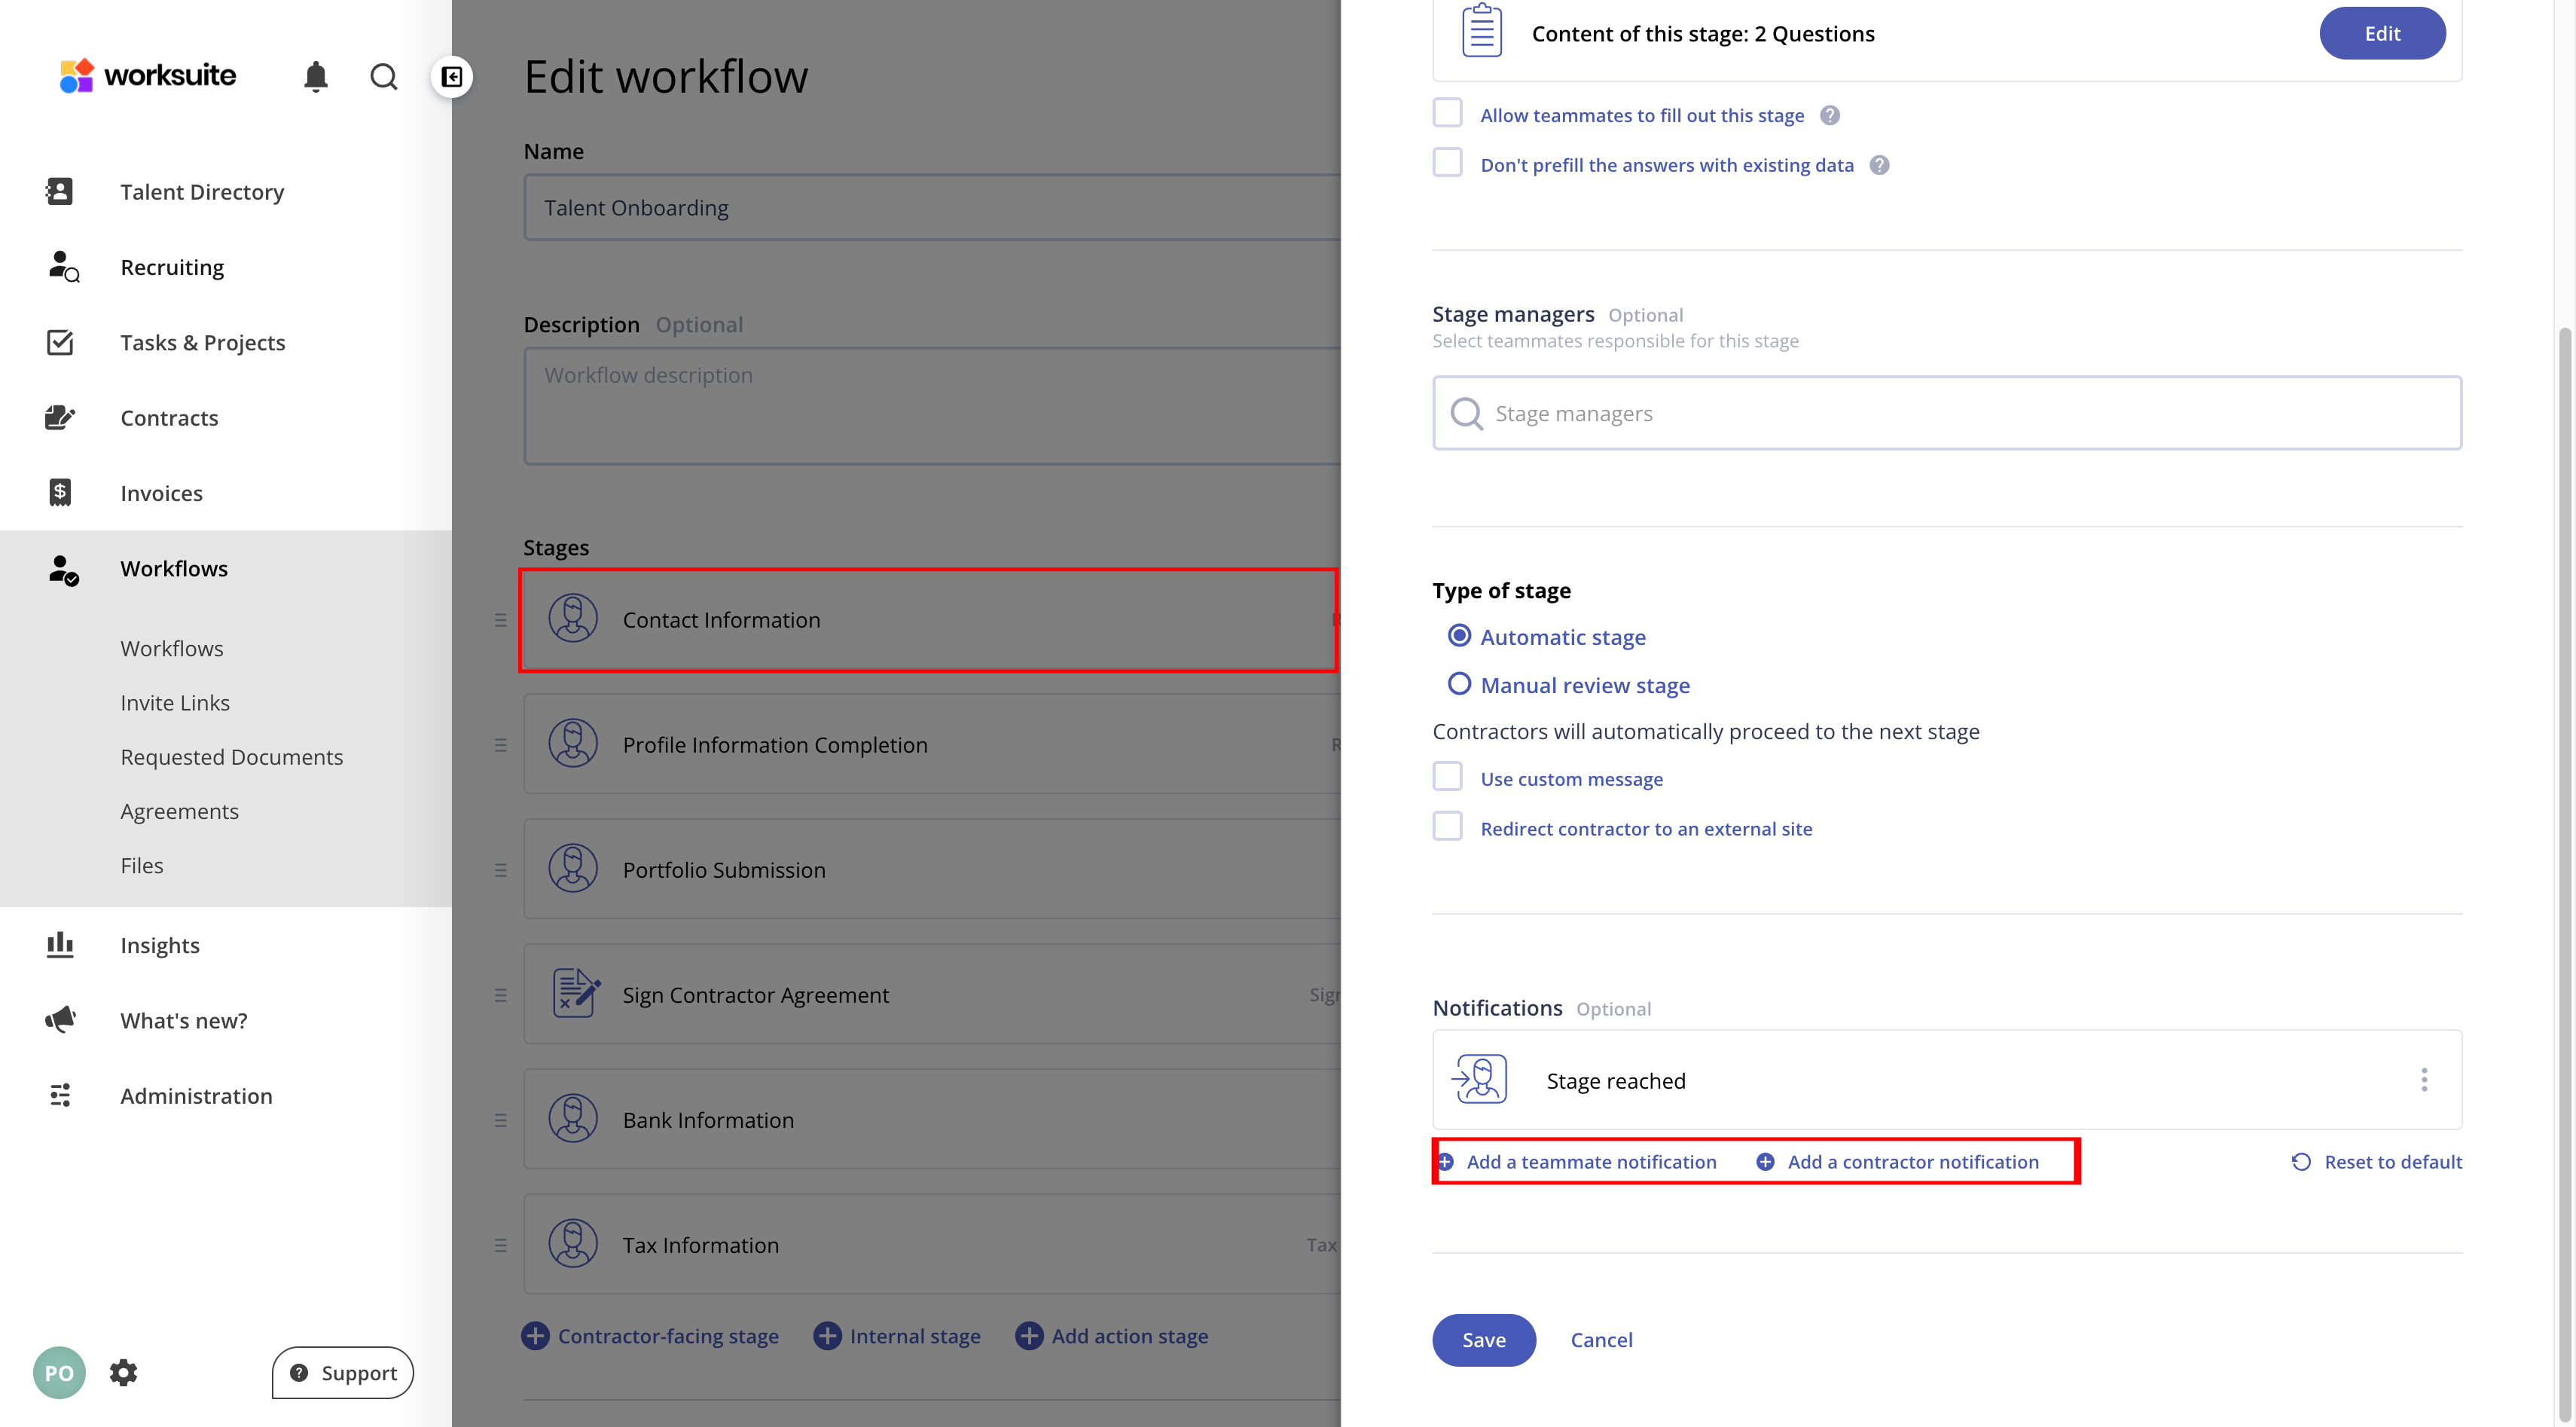The image size is (2576, 1427).
Task: Enable Allow teammates to fill out stage
Action: [1447, 113]
